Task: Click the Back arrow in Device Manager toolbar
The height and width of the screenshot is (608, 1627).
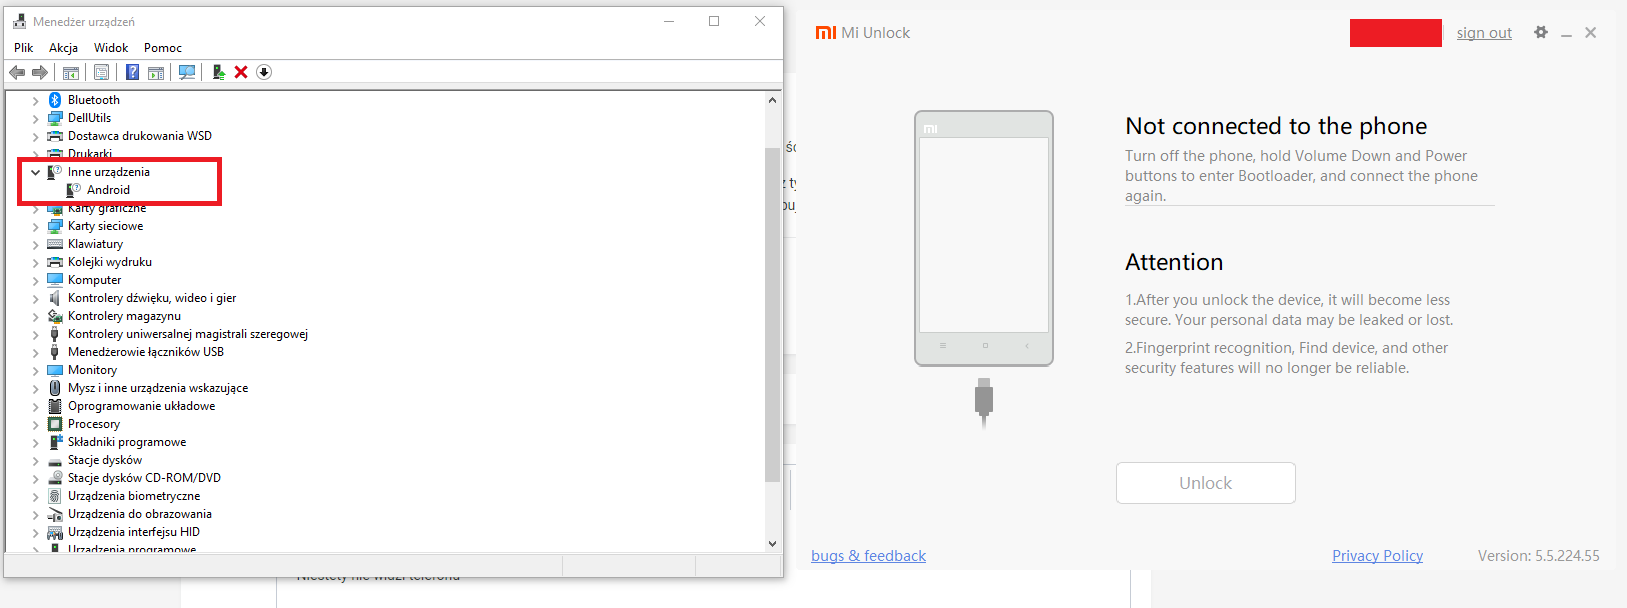Action: click(x=17, y=72)
